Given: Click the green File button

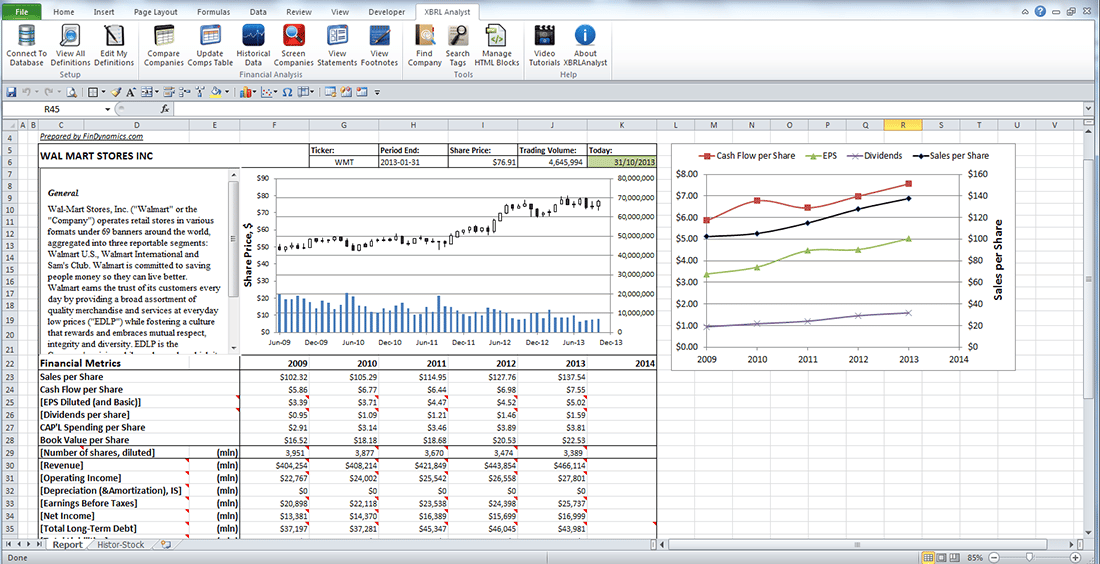Looking at the screenshot, I should tap(21, 12).
